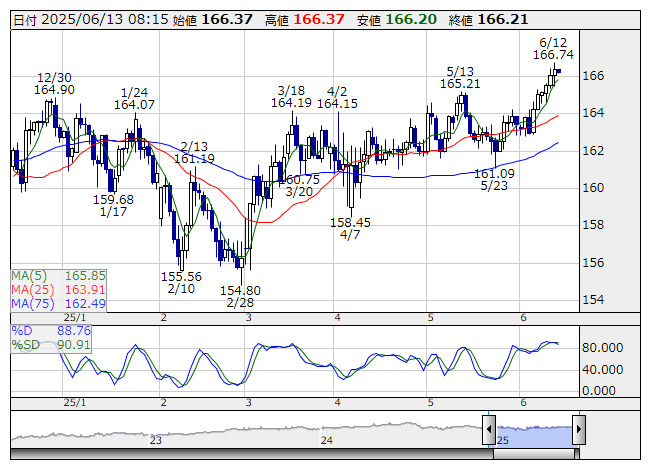Click the left range handle arrow
The width and height of the screenshot is (653, 470).
click(x=489, y=429)
